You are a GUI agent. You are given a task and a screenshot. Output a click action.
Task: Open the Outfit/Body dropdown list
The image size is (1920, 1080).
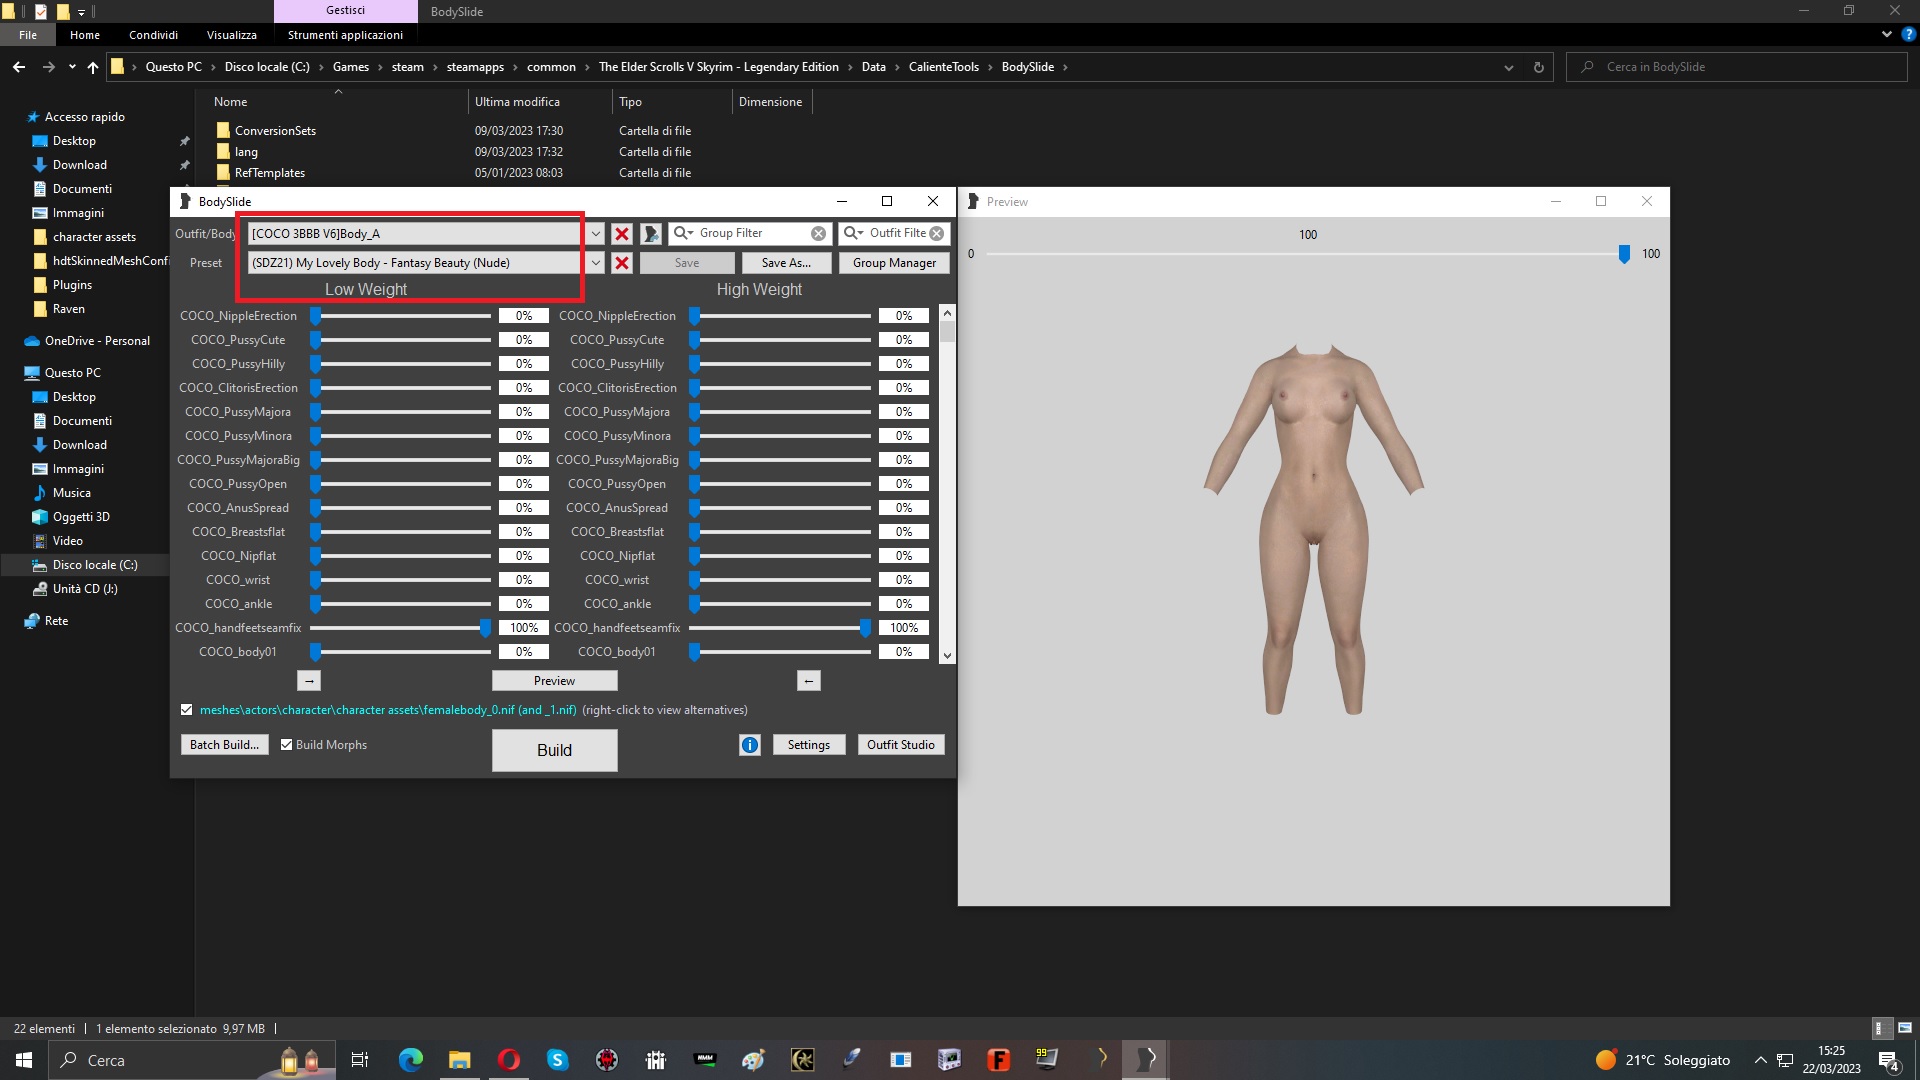[x=595, y=234]
